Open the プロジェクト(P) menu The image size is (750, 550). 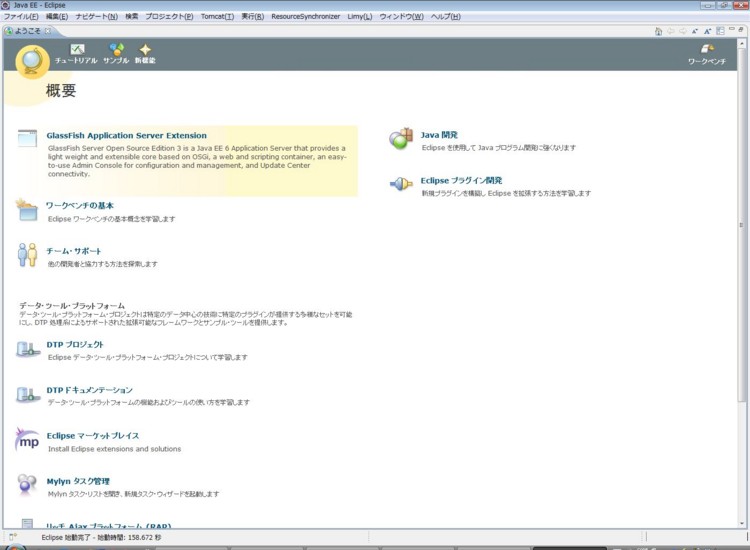(x=169, y=16)
